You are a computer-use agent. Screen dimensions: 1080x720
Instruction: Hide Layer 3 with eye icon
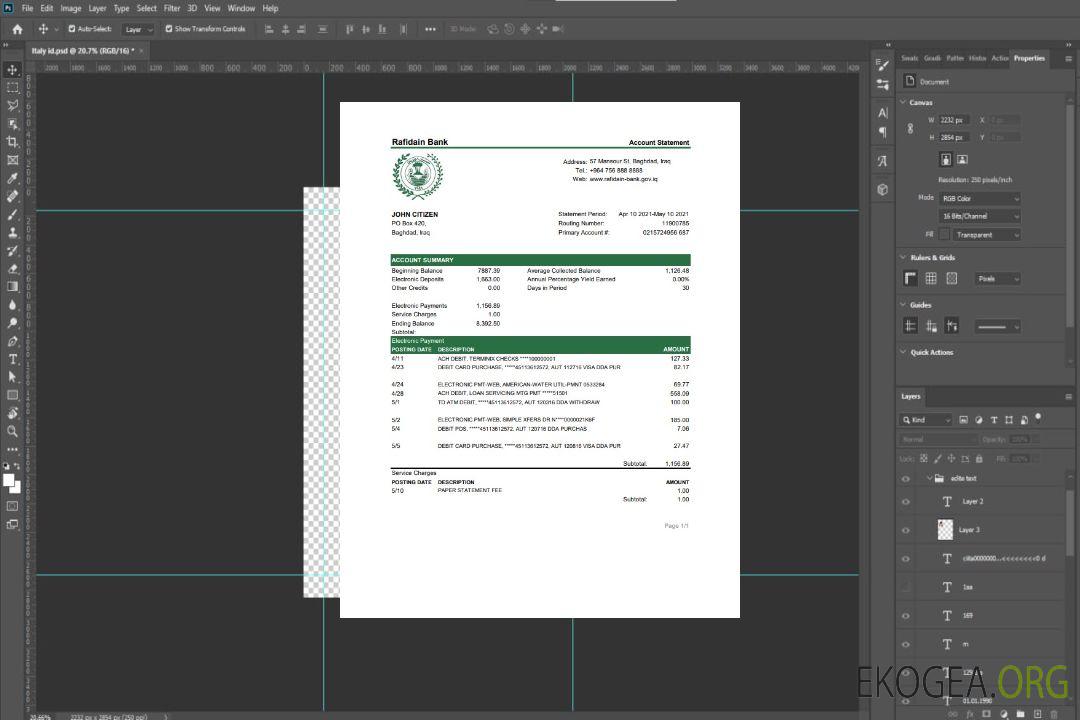click(x=906, y=531)
